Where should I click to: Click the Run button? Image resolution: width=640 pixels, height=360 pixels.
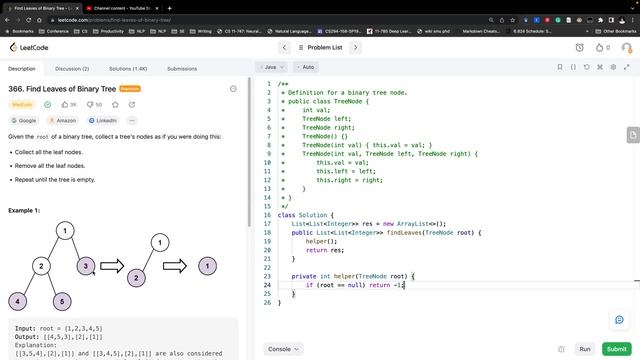[584, 349]
